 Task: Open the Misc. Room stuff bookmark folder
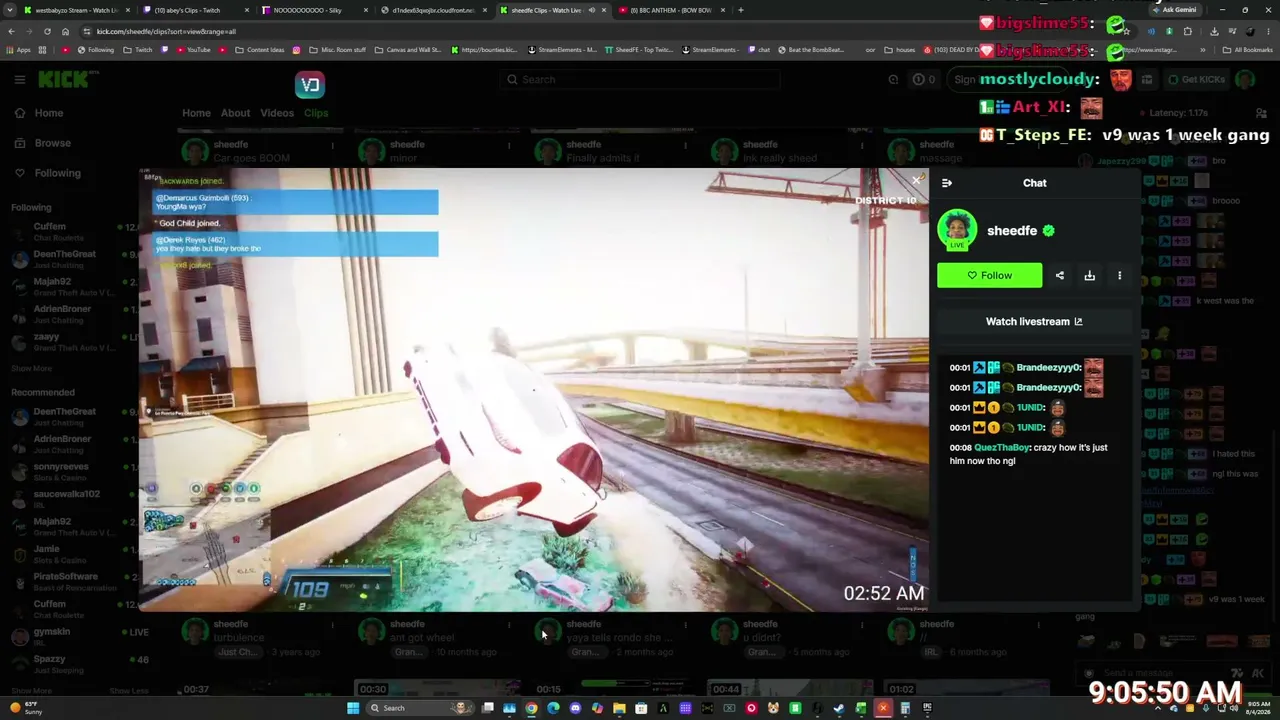click(x=338, y=50)
